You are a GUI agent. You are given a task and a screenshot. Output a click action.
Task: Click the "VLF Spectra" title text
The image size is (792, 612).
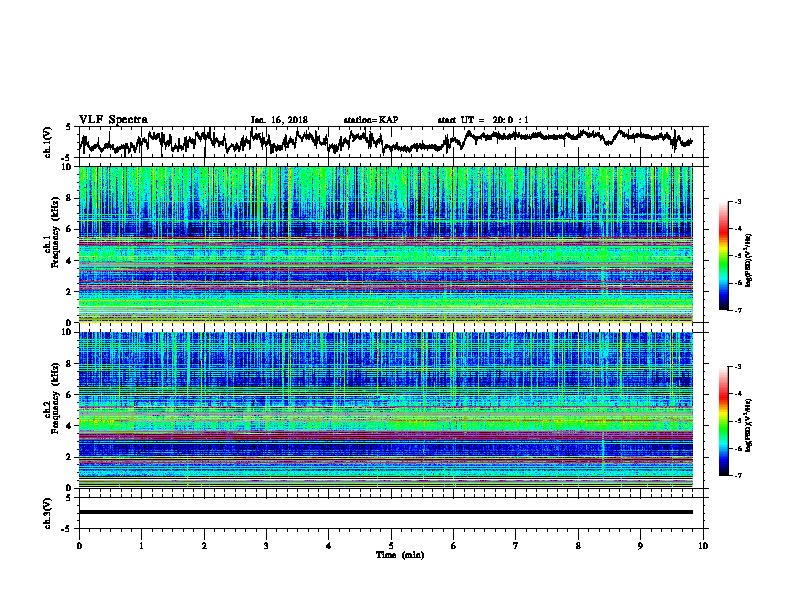[x=113, y=119]
